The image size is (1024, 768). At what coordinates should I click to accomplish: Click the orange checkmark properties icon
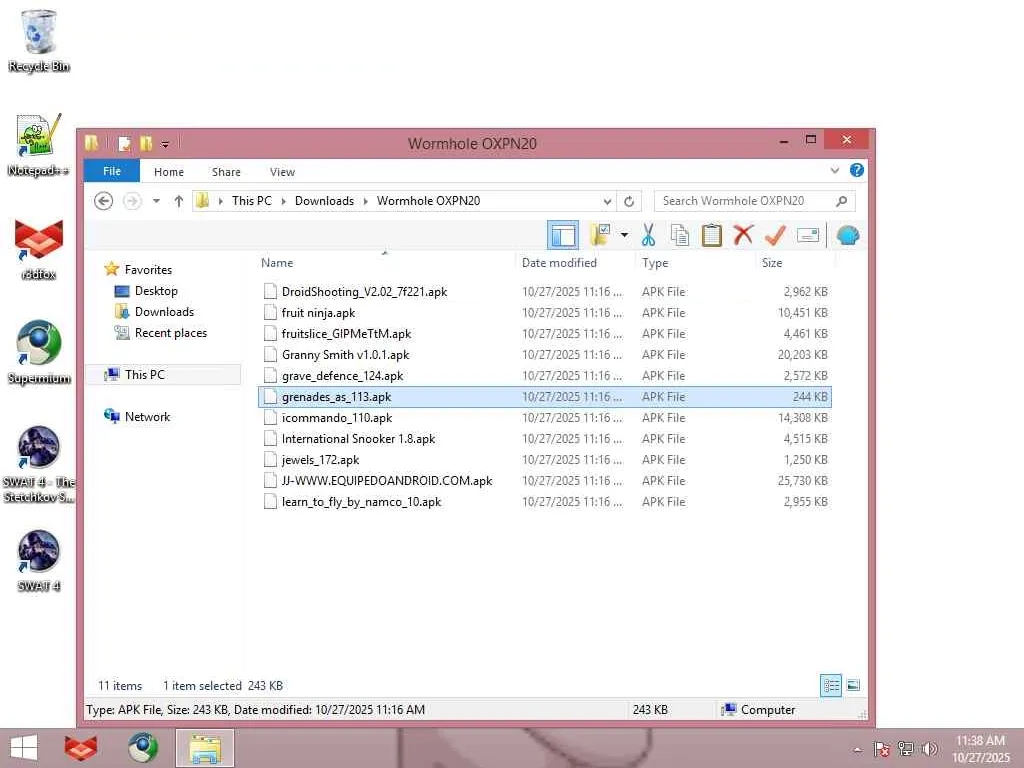775,235
